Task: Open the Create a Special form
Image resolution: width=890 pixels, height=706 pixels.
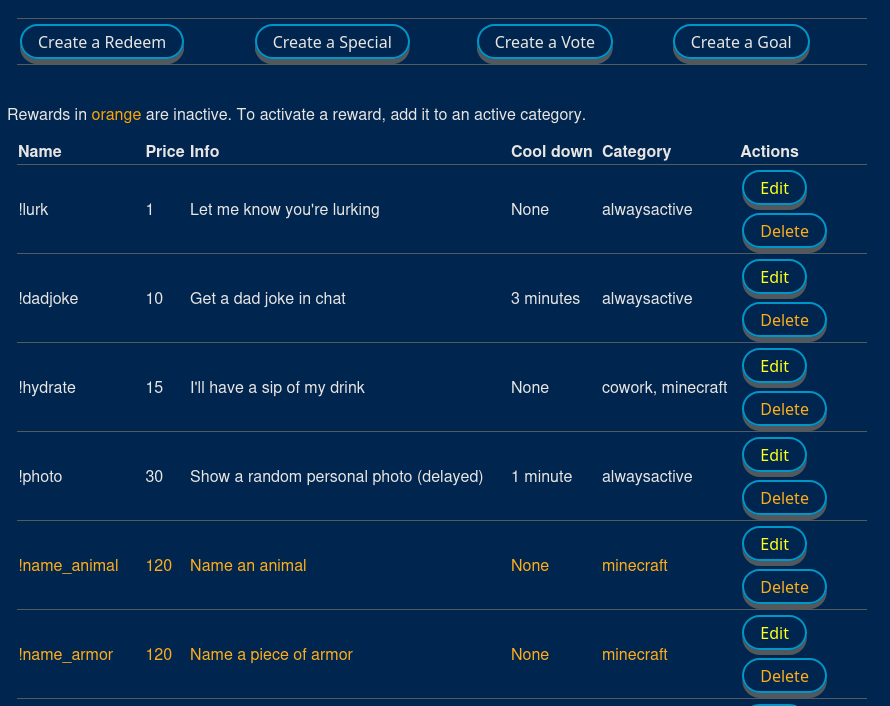Action: [x=332, y=42]
